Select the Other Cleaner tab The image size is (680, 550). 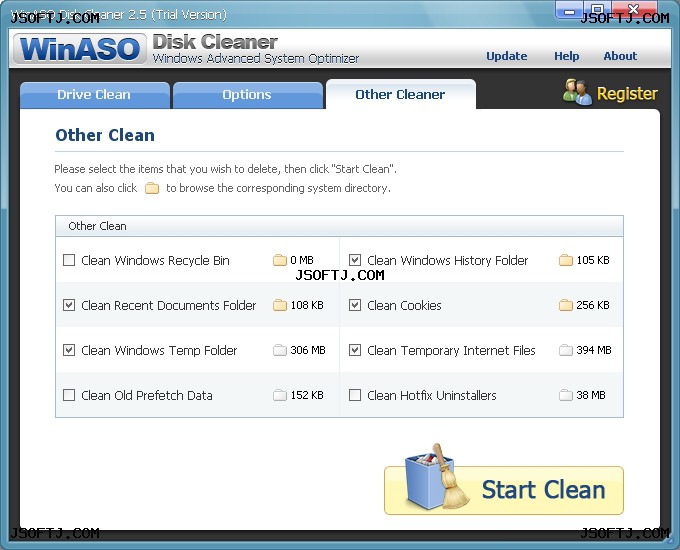tap(401, 95)
